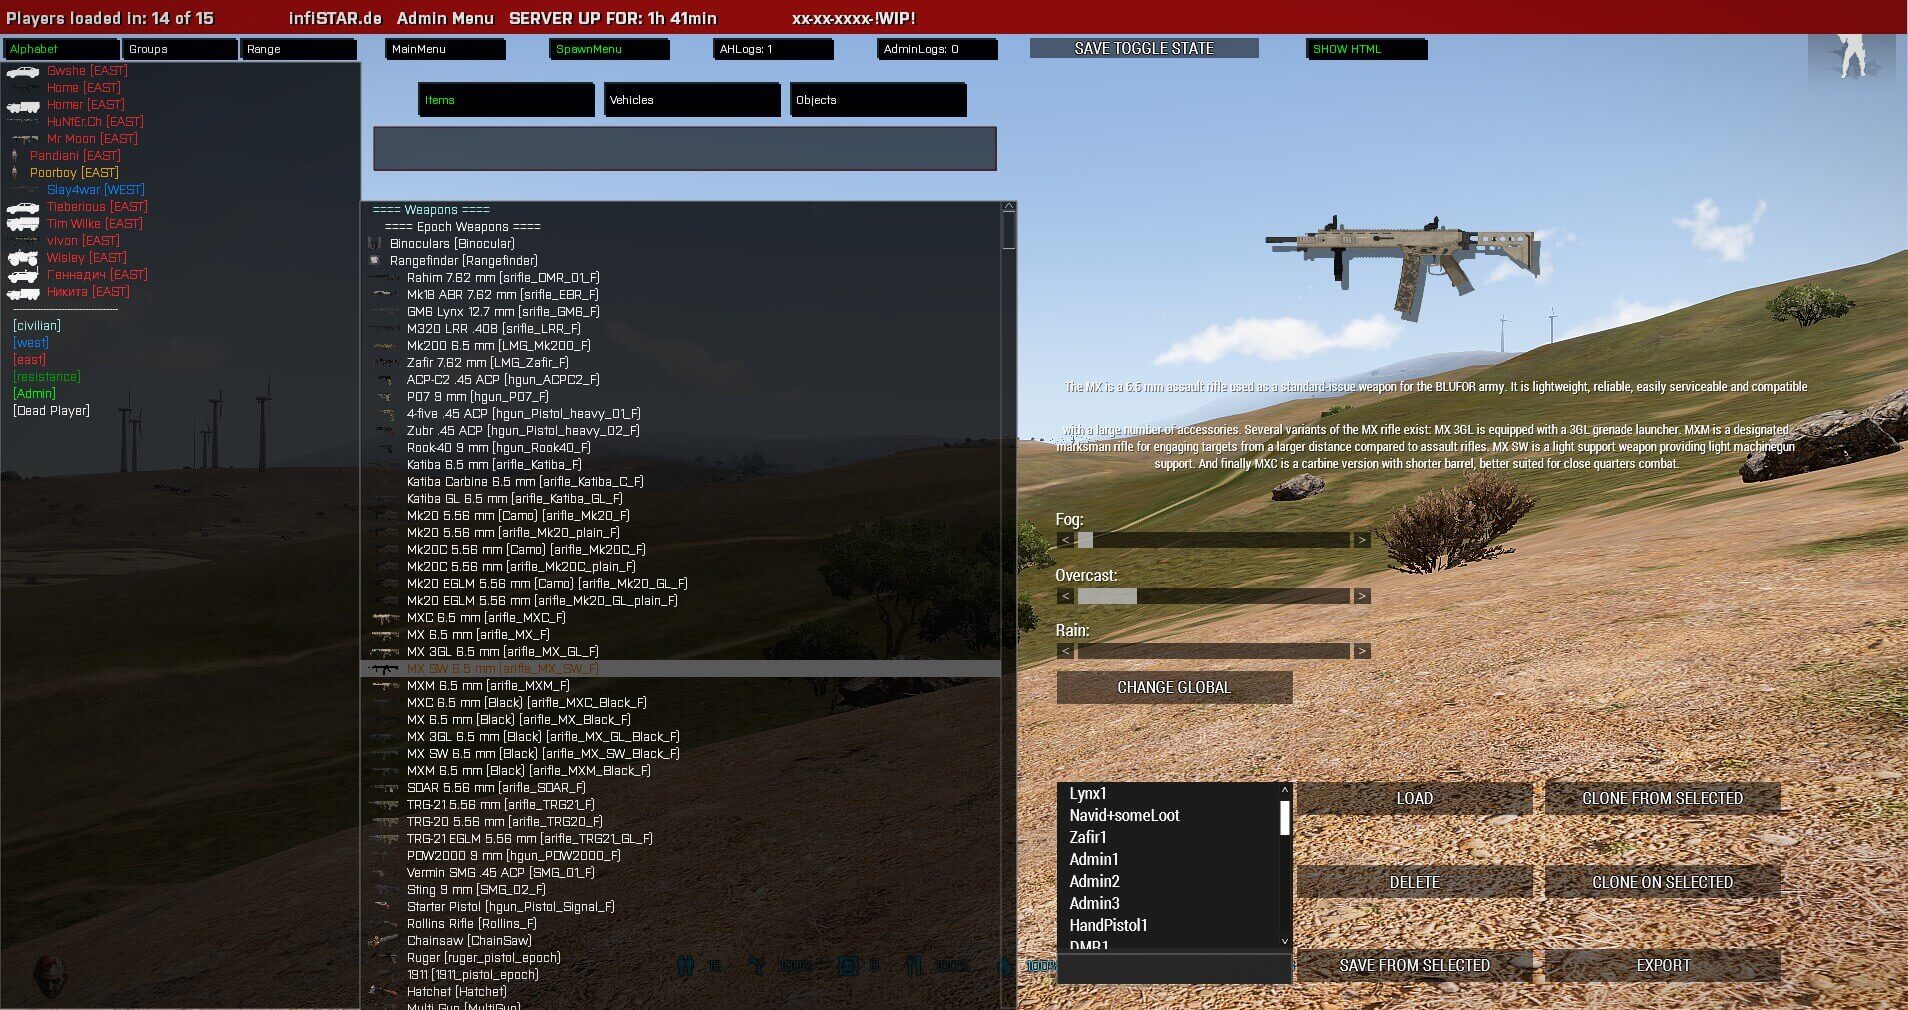
Task: Click the Rain slider right arrow
Action: tap(1361, 651)
